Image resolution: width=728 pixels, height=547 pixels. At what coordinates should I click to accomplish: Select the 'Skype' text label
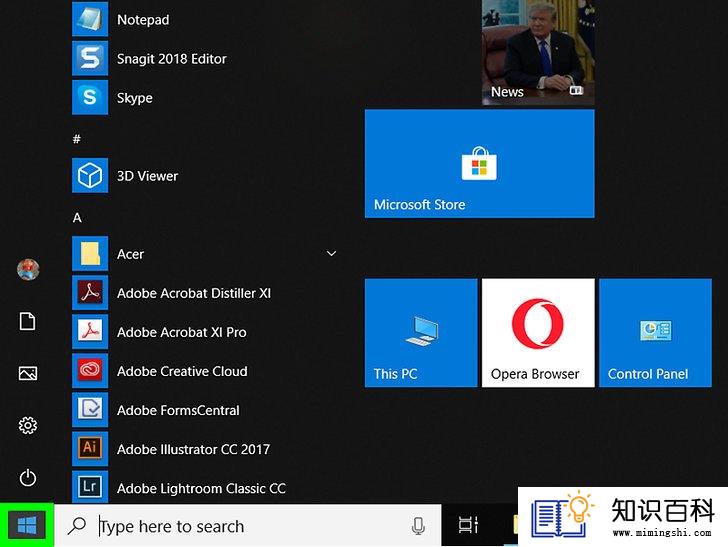tap(135, 98)
